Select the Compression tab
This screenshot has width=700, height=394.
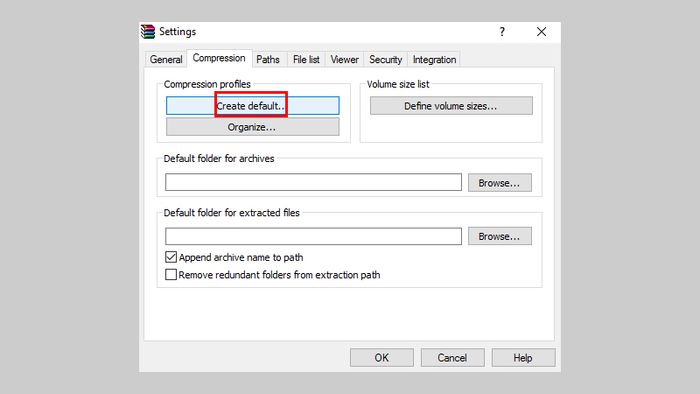click(219, 58)
